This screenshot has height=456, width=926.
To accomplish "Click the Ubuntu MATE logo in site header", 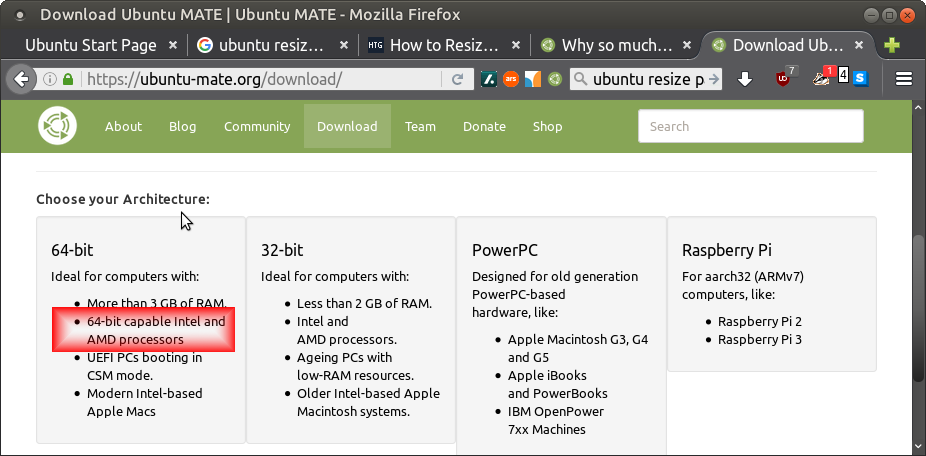I will [58, 126].
